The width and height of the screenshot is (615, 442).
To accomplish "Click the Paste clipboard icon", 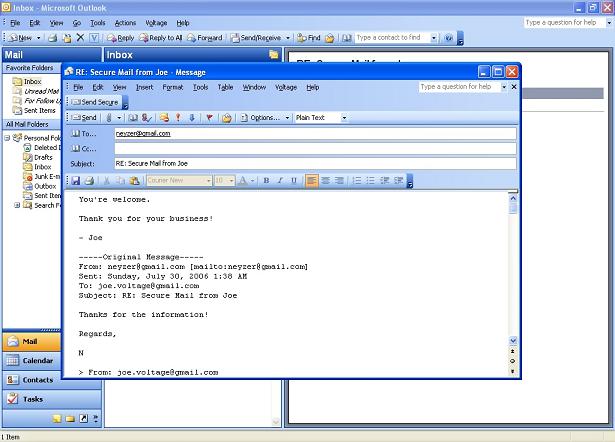I will 134,180.
